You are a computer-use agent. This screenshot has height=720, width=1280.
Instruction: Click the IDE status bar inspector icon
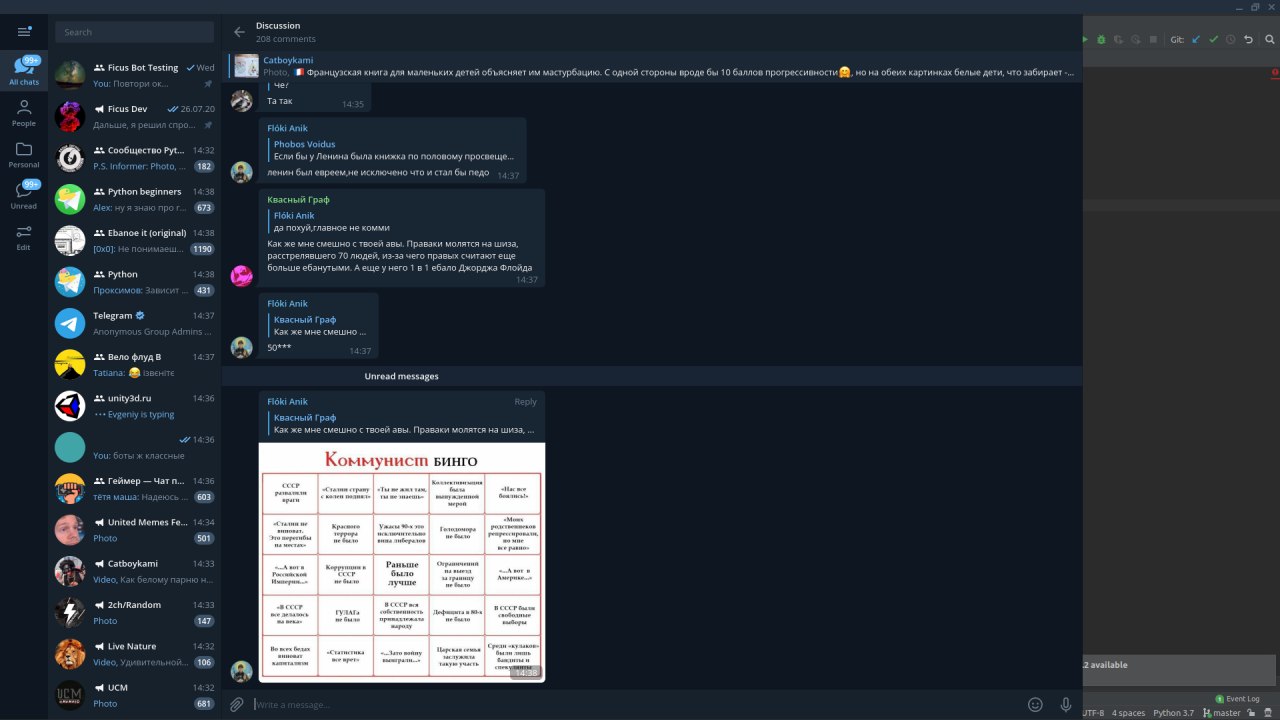[1268, 713]
